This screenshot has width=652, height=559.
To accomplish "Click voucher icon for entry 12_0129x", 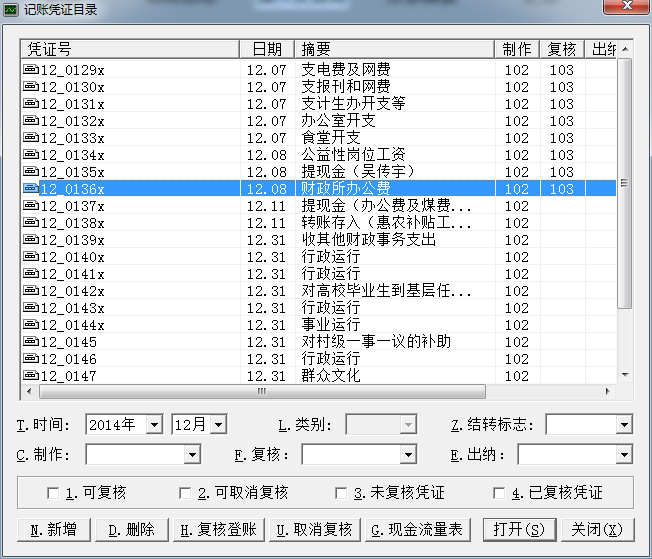I will (x=31, y=70).
